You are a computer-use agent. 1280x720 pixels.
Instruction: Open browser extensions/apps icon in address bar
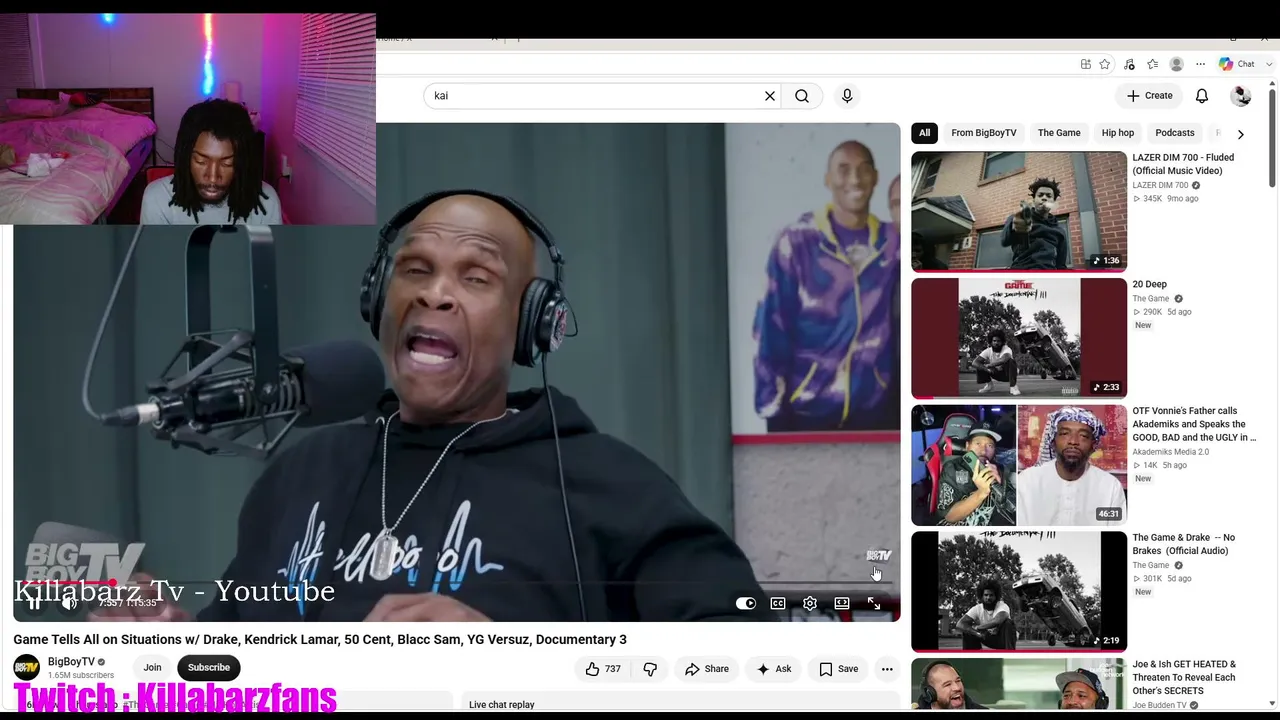[1085, 64]
